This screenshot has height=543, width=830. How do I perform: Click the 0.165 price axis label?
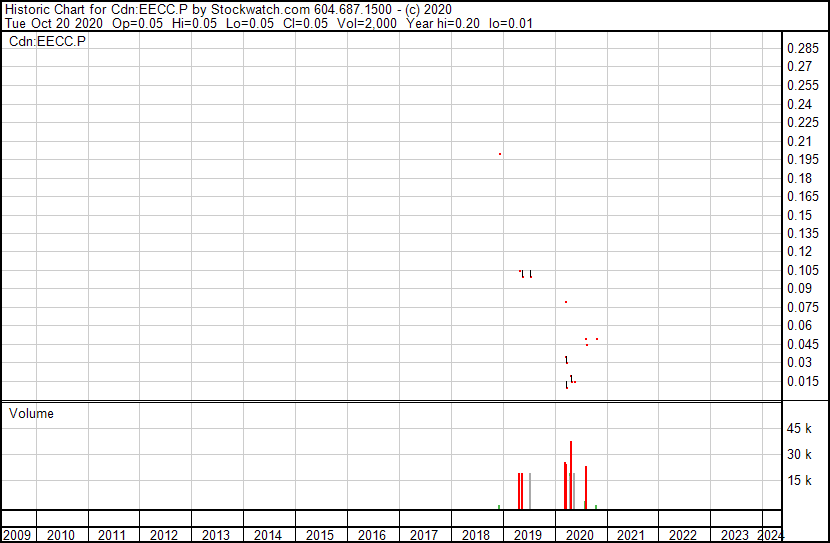802,196
